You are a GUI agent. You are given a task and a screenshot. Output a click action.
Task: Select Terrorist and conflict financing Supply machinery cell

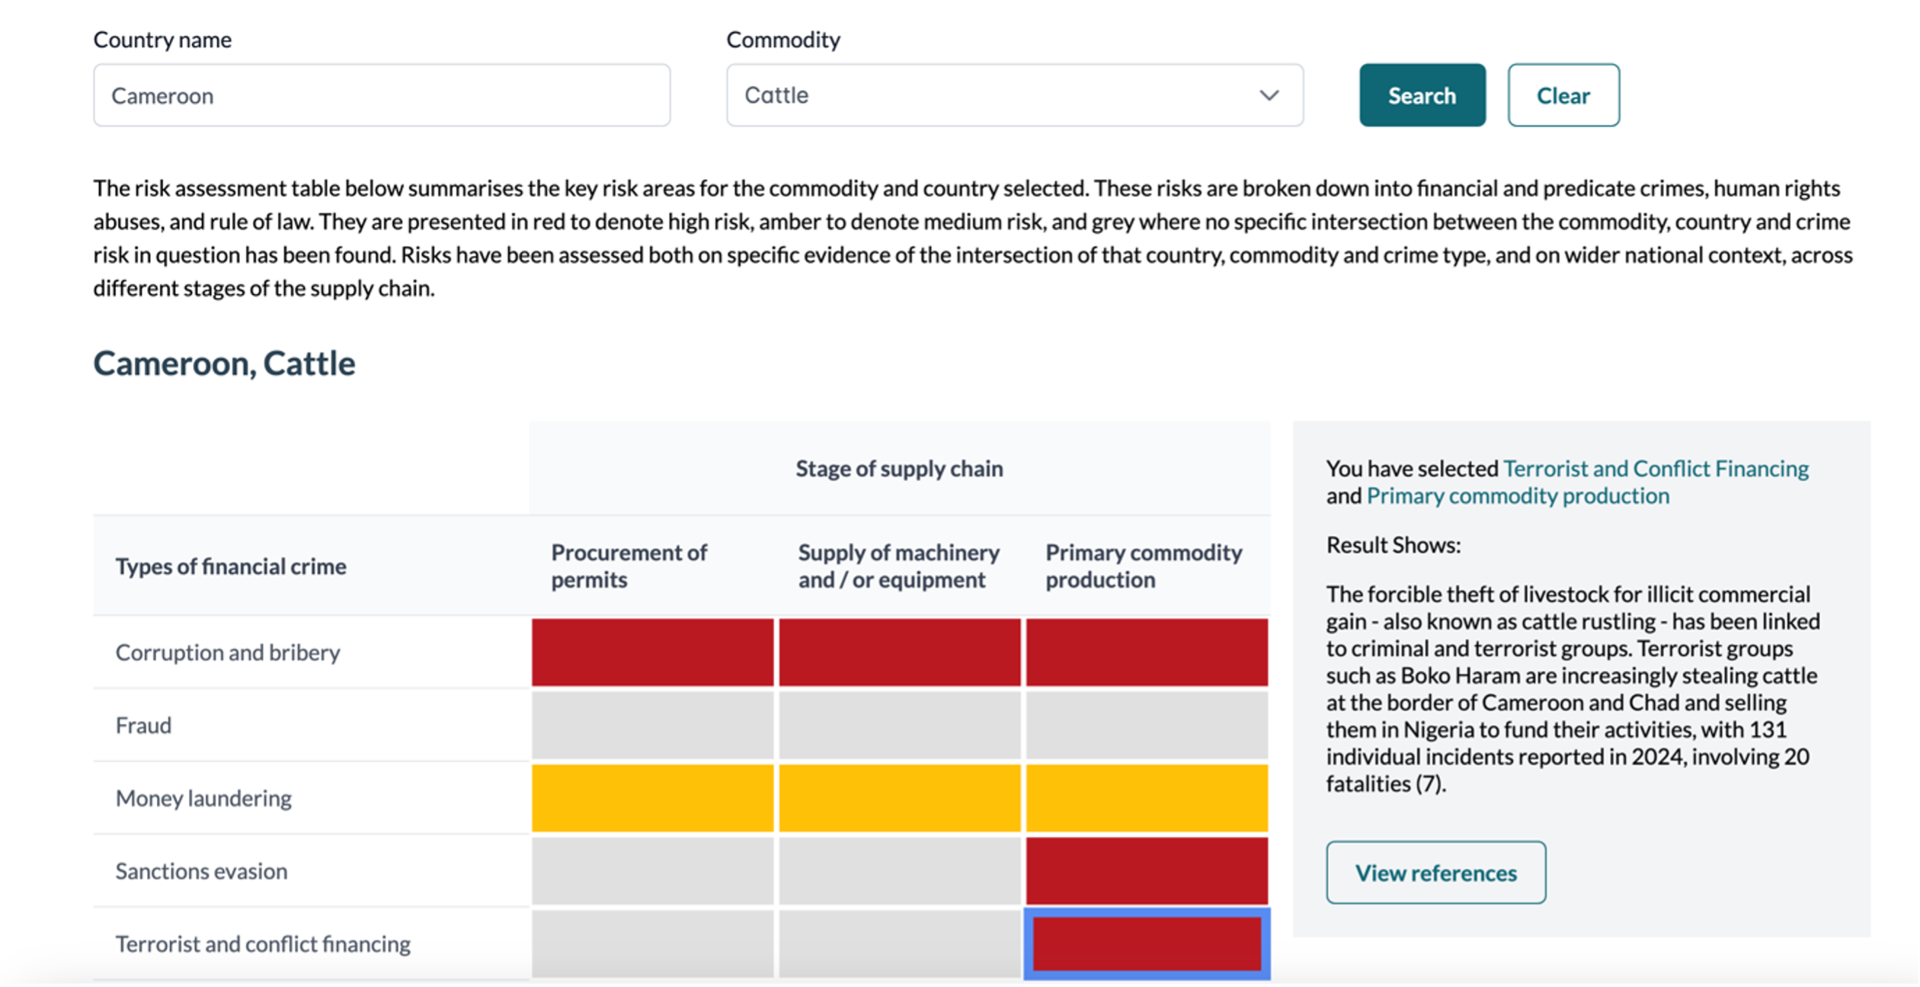[x=900, y=944]
